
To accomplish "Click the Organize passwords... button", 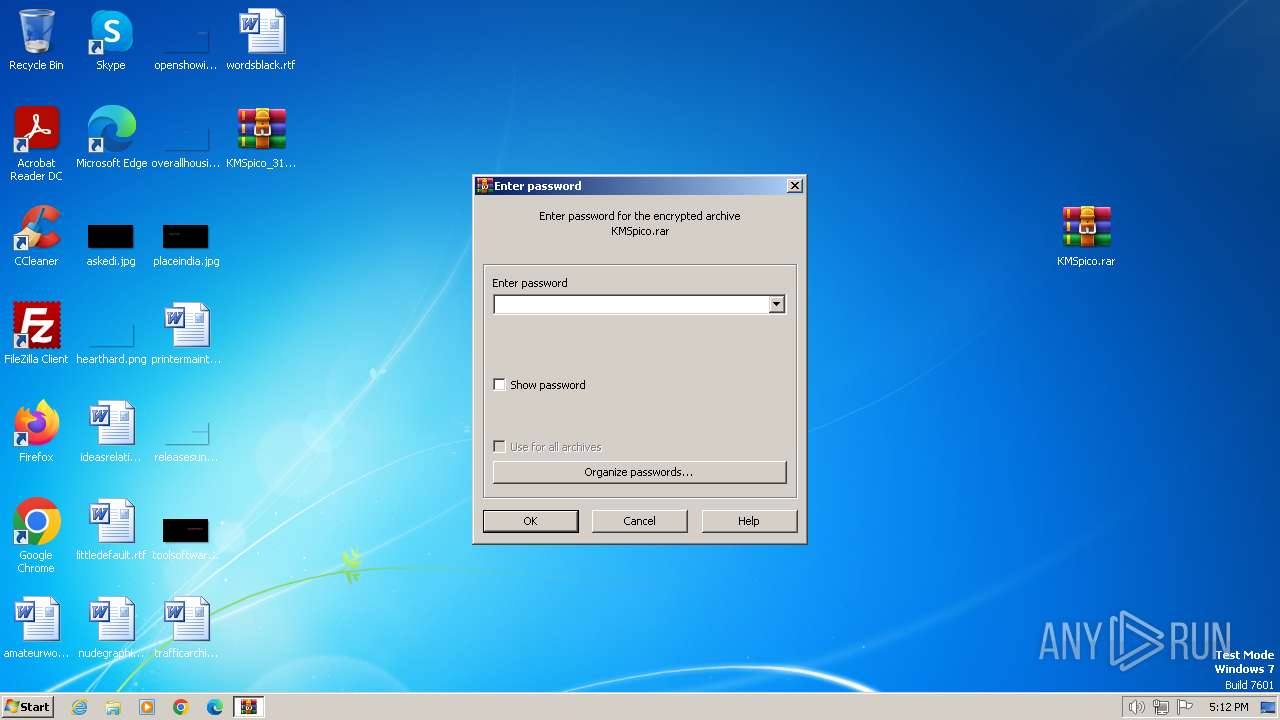I will 639,472.
